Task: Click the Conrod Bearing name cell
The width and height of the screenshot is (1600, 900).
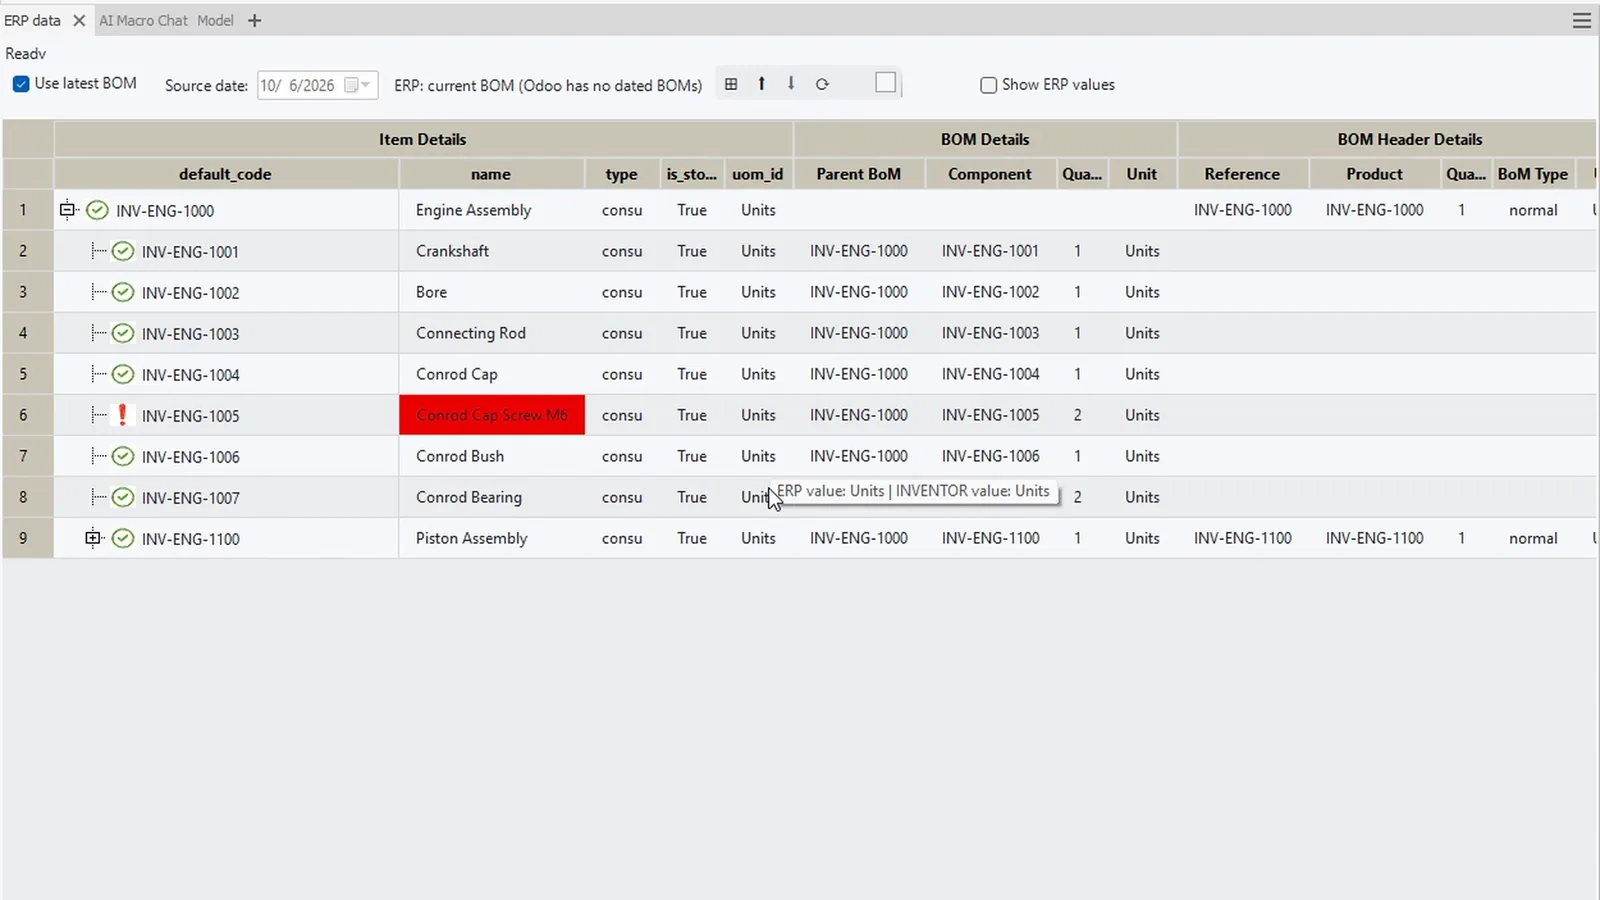Action: tap(492, 497)
